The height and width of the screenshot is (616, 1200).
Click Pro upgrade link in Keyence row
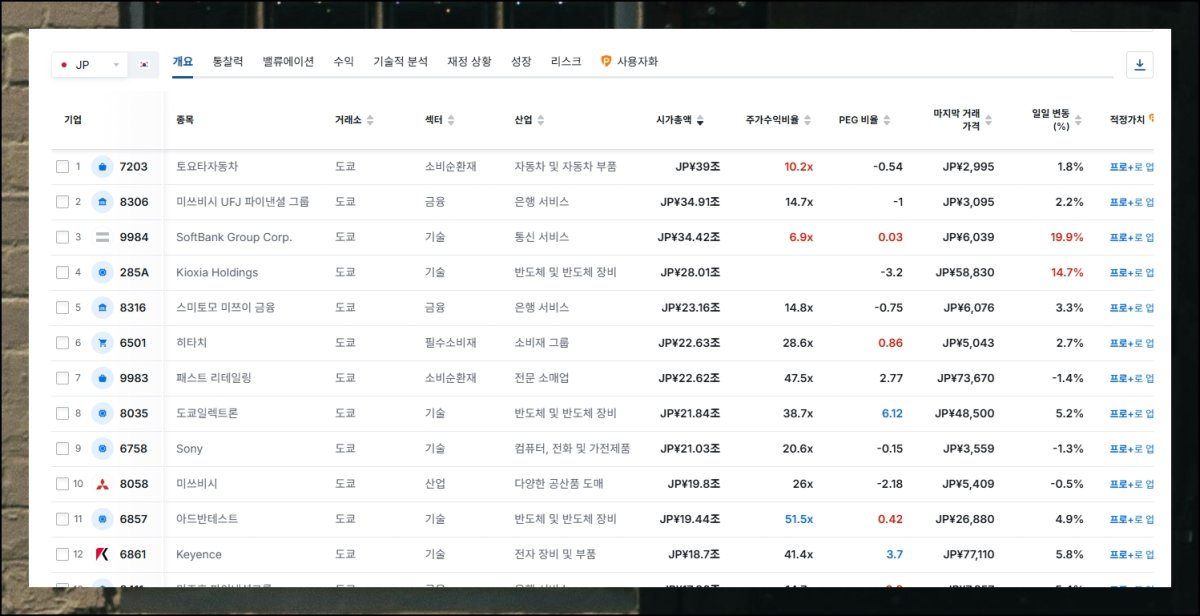(1132, 554)
